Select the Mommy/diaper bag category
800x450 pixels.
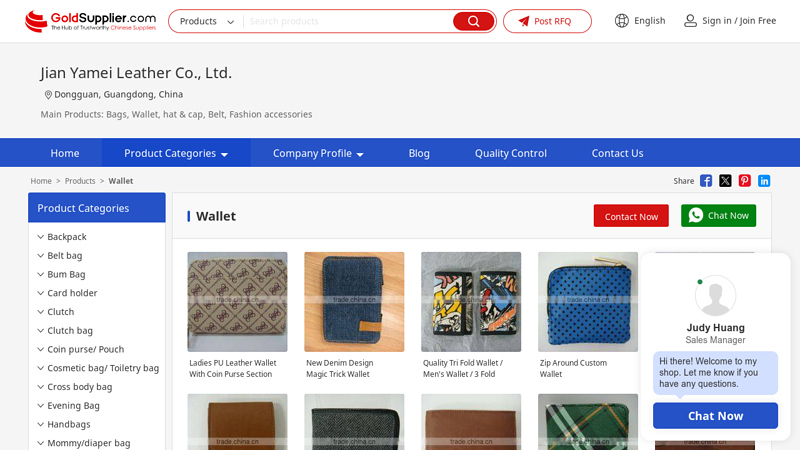pos(89,443)
